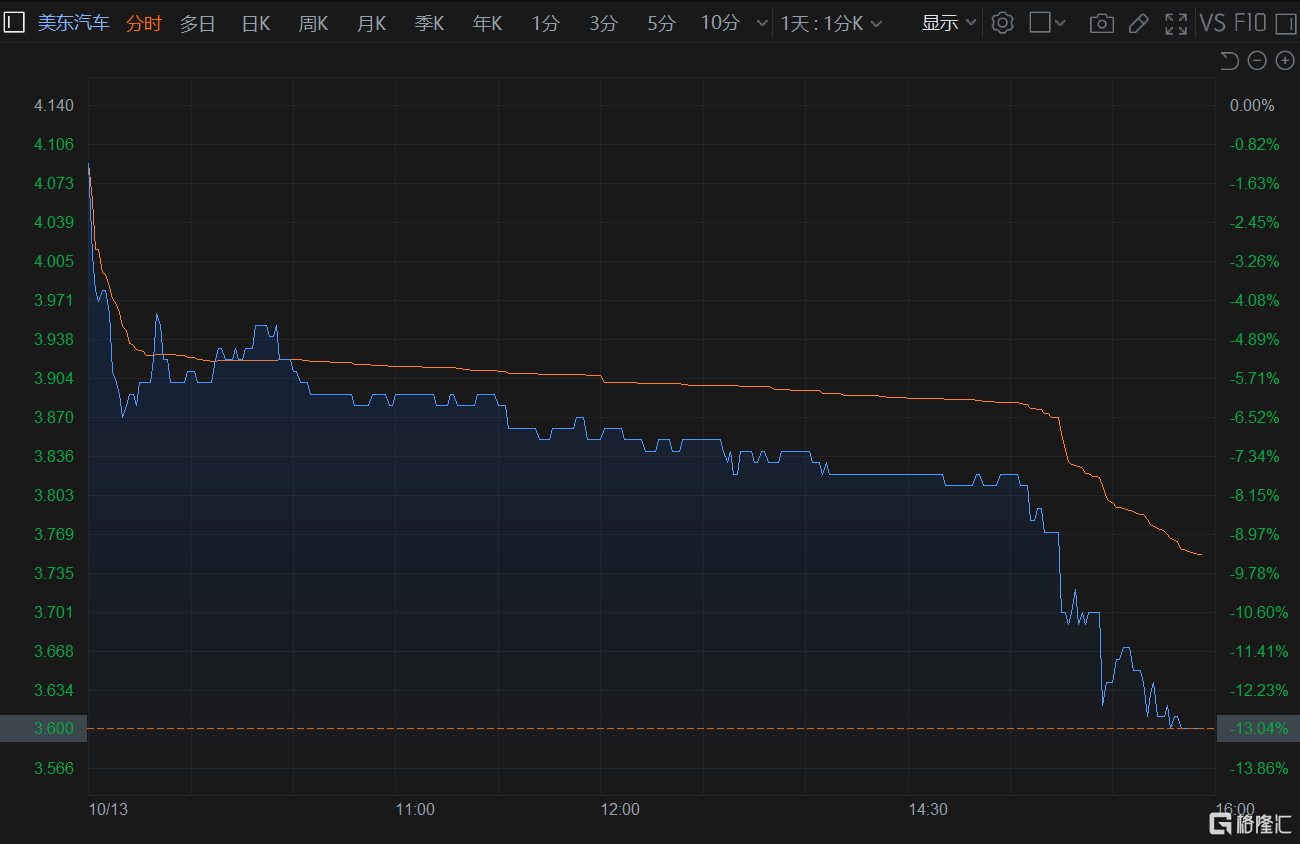
Task: Switch to 季K quarterly candlestick
Action: tap(429, 23)
